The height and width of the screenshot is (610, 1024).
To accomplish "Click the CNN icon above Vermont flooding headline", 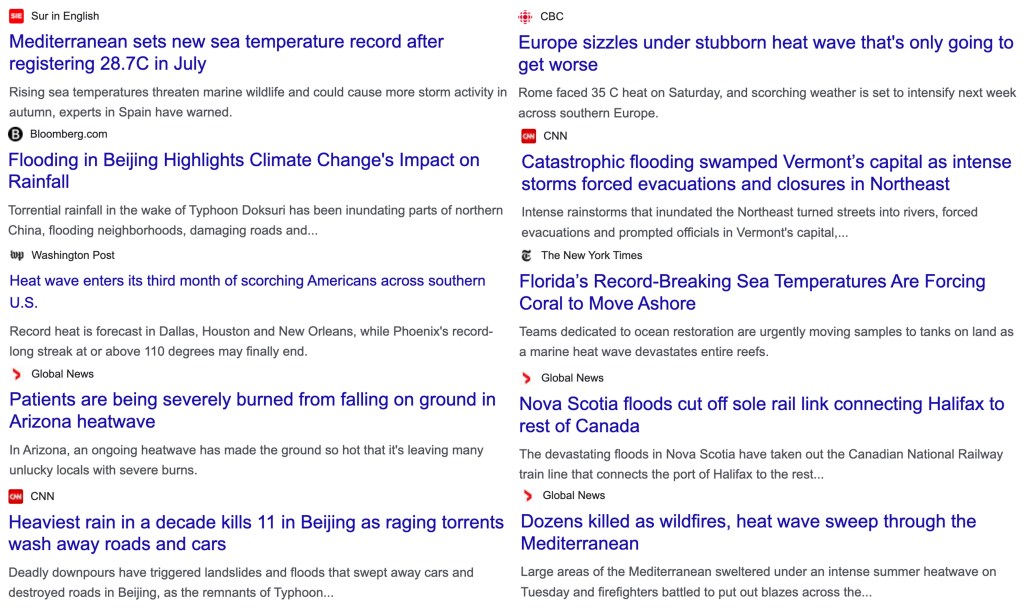I will (x=529, y=136).
